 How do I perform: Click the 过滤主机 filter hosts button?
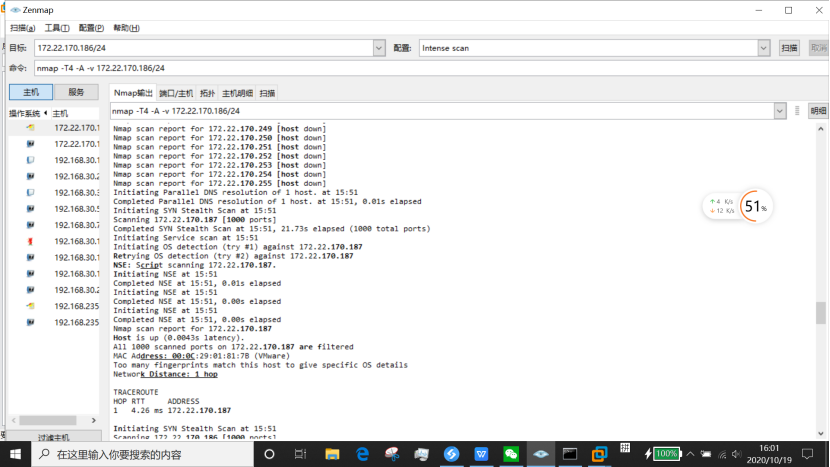[54, 436]
